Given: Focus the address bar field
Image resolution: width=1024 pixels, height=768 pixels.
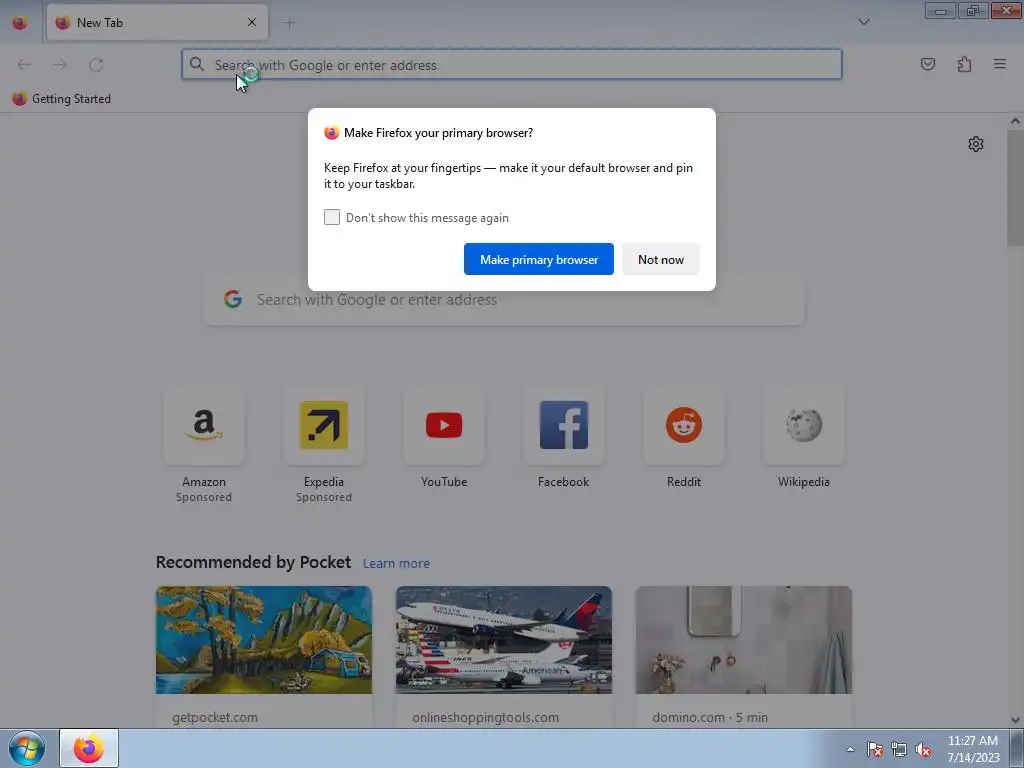Looking at the screenshot, I should tap(511, 64).
